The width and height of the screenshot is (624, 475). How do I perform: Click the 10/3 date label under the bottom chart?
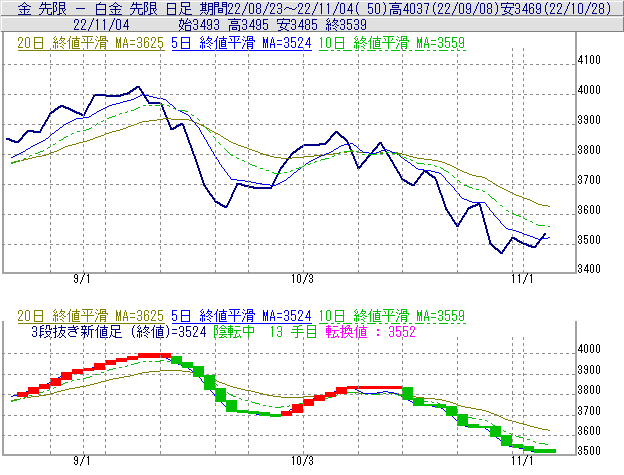click(x=302, y=461)
